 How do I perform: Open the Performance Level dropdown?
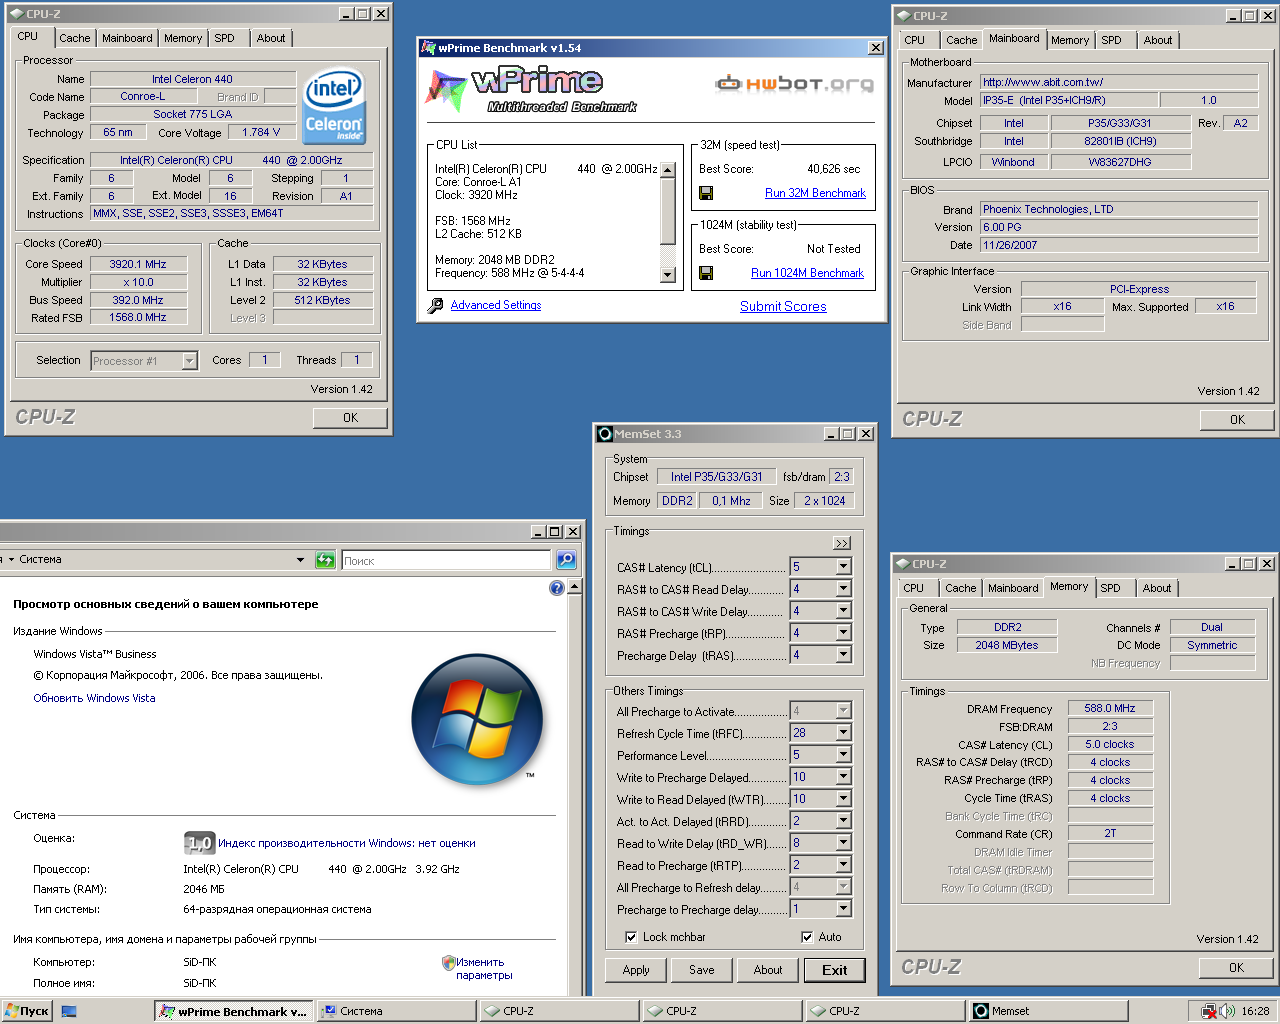click(843, 754)
